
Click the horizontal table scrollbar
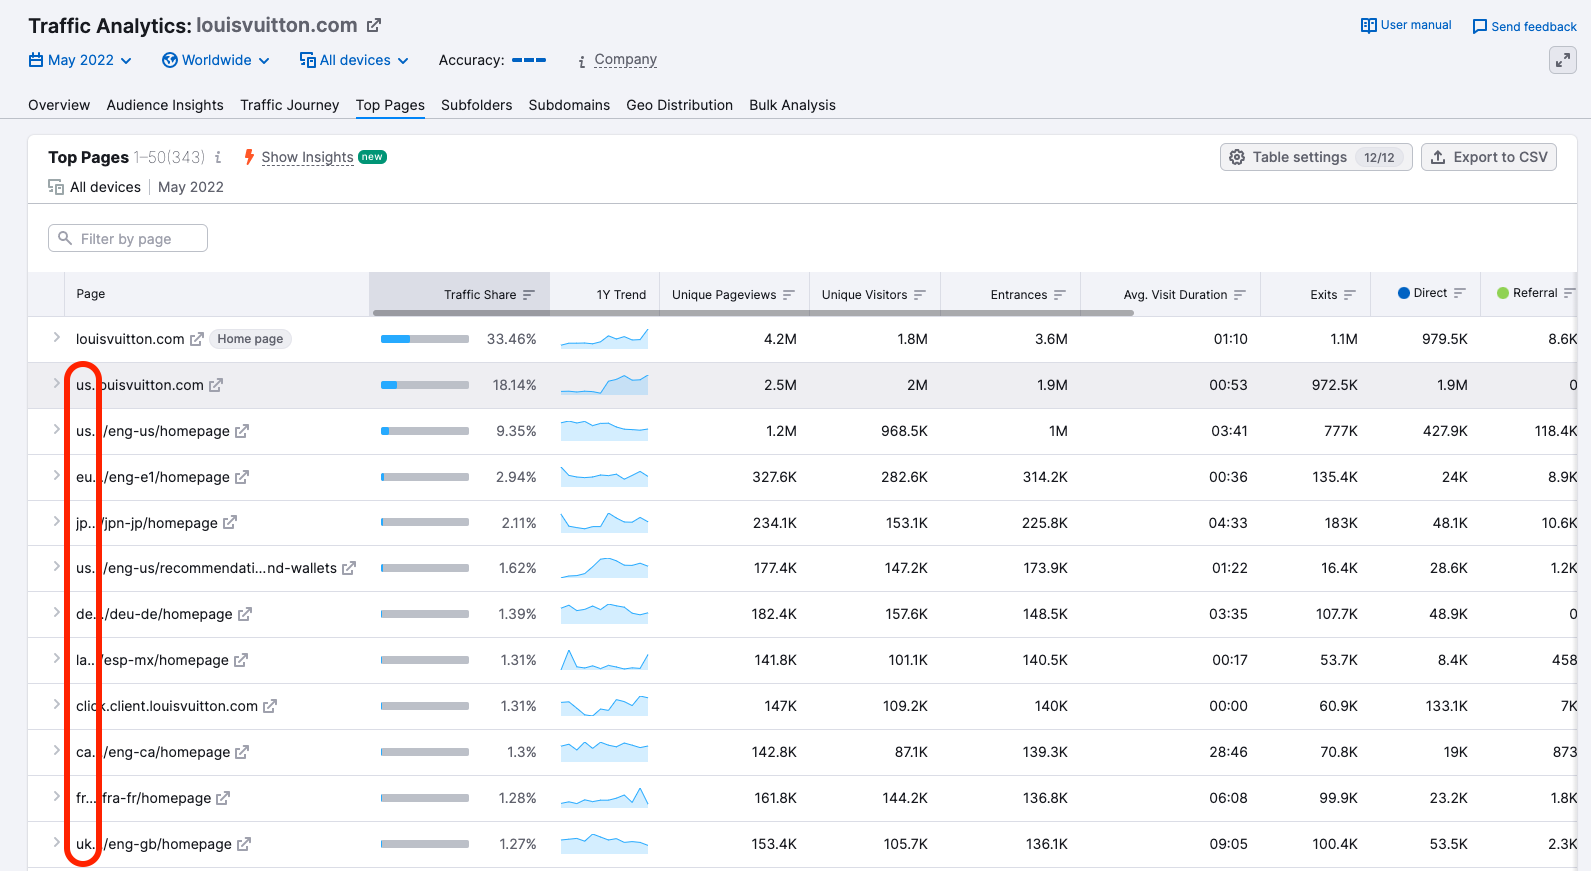pyautogui.click(x=753, y=313)
